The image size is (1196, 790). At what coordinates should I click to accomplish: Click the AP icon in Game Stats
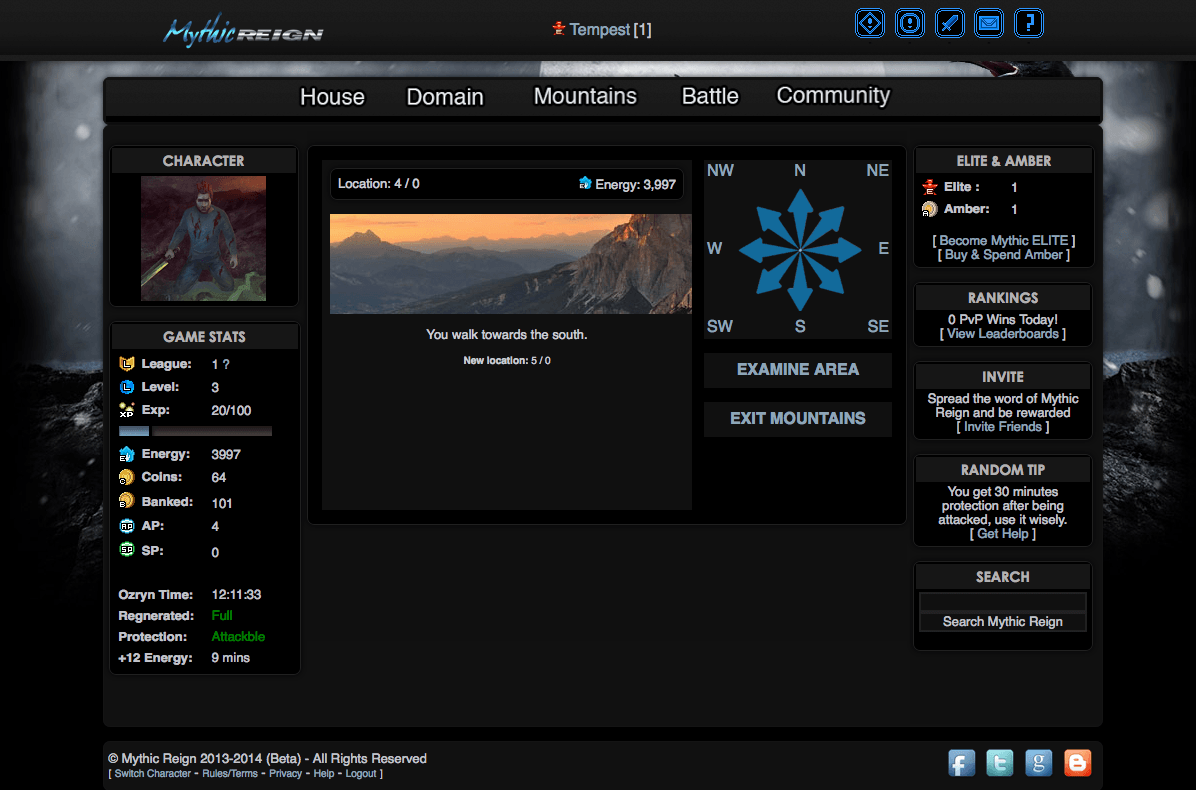click(127, 525)
